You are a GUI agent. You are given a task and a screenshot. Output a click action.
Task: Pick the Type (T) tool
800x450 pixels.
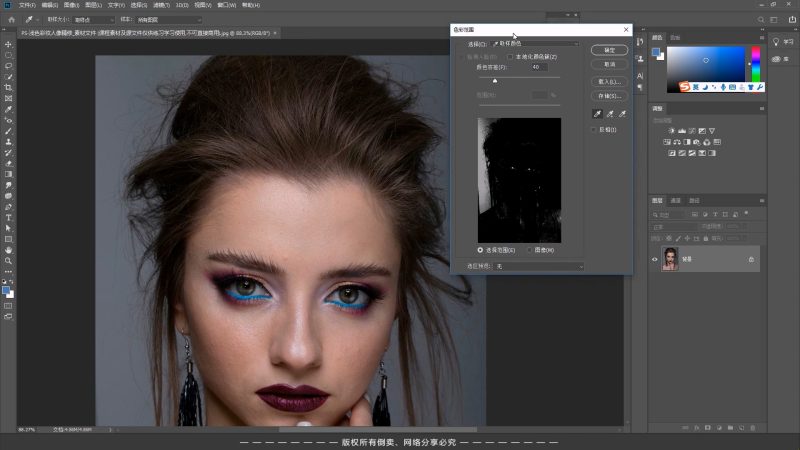point(8,217)
